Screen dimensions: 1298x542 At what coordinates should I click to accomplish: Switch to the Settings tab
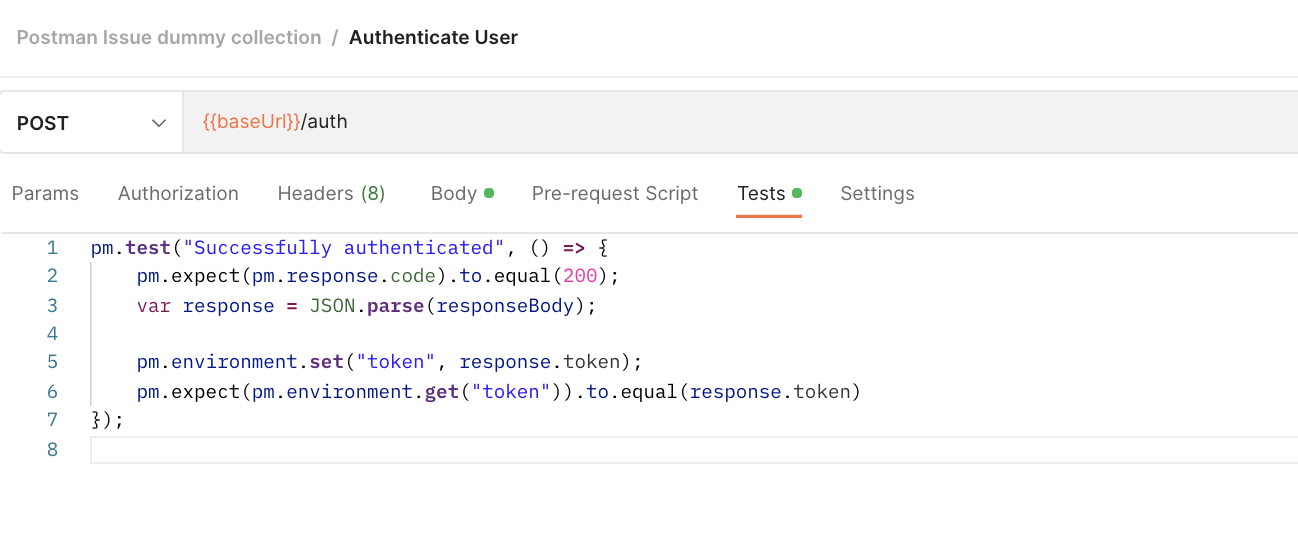pos(877,193)
